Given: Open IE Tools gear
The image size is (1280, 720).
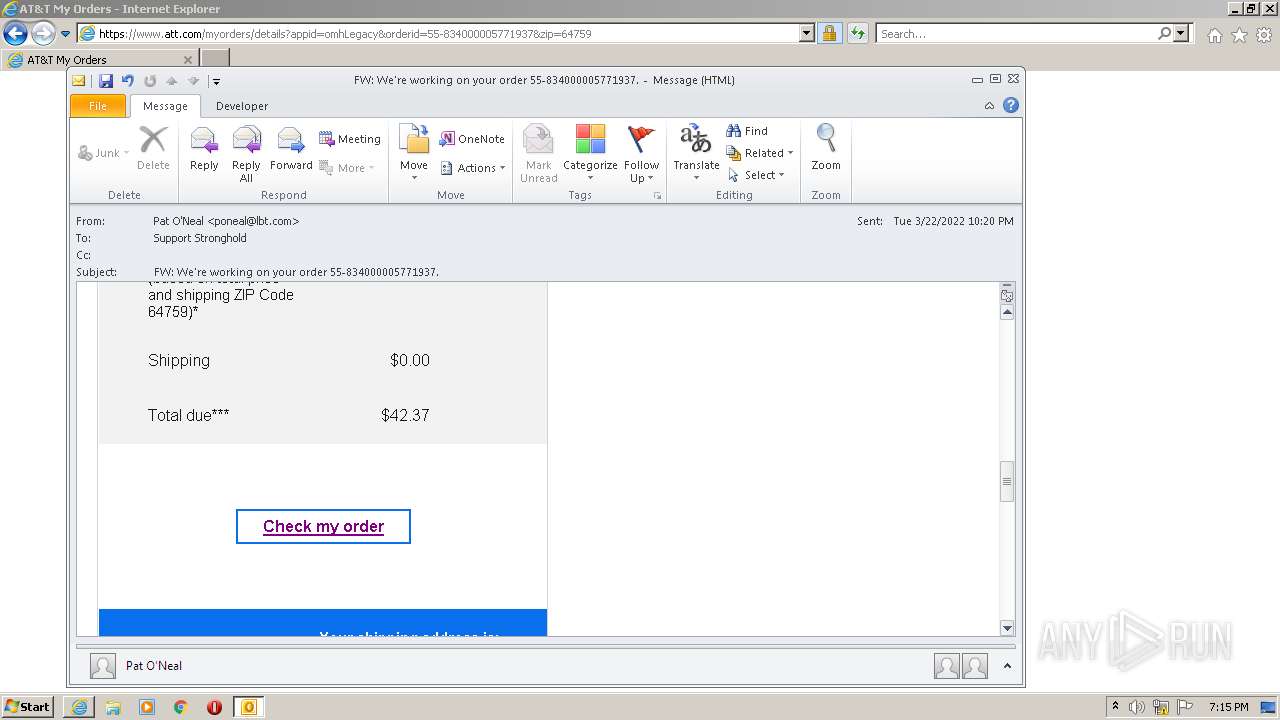Looking at the screenshot, I should (x=1264, y=35).
